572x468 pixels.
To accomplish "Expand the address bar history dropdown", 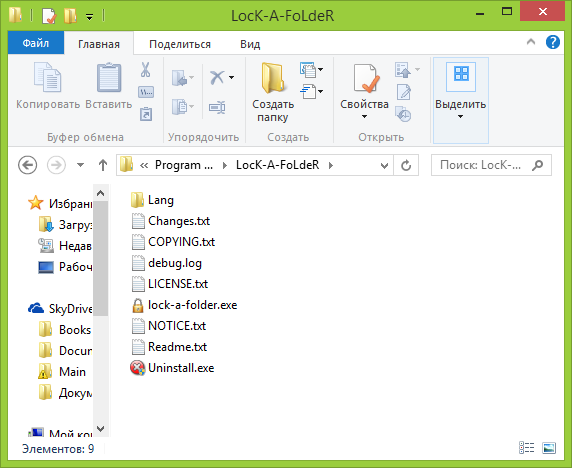I will point(384,166).
